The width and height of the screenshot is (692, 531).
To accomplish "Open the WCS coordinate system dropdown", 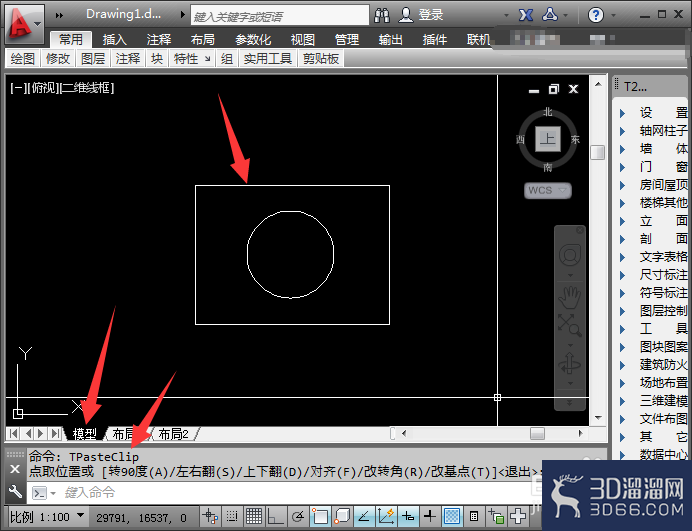I will pos(548,191).
